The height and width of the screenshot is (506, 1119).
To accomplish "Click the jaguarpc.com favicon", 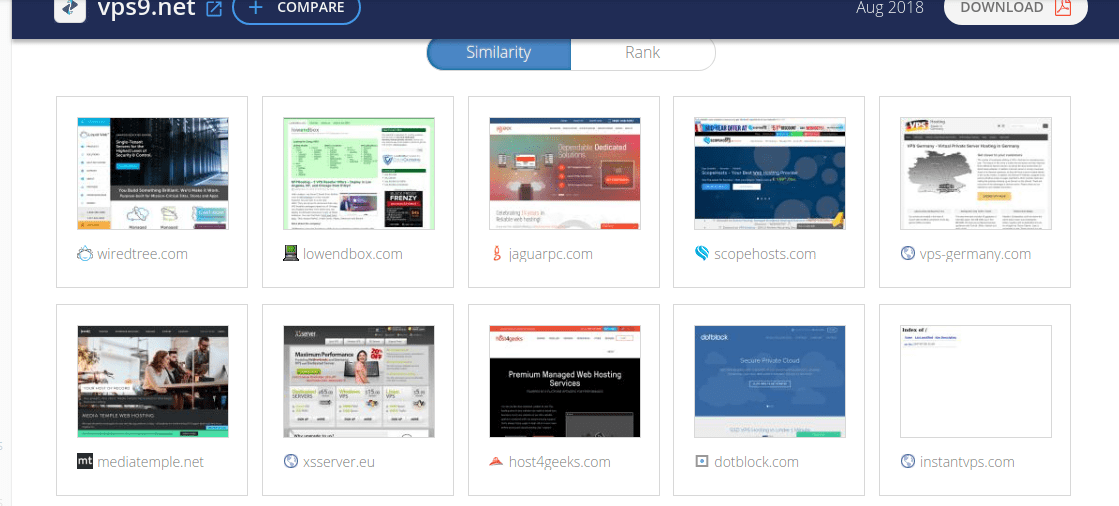I will pos(496,253).
